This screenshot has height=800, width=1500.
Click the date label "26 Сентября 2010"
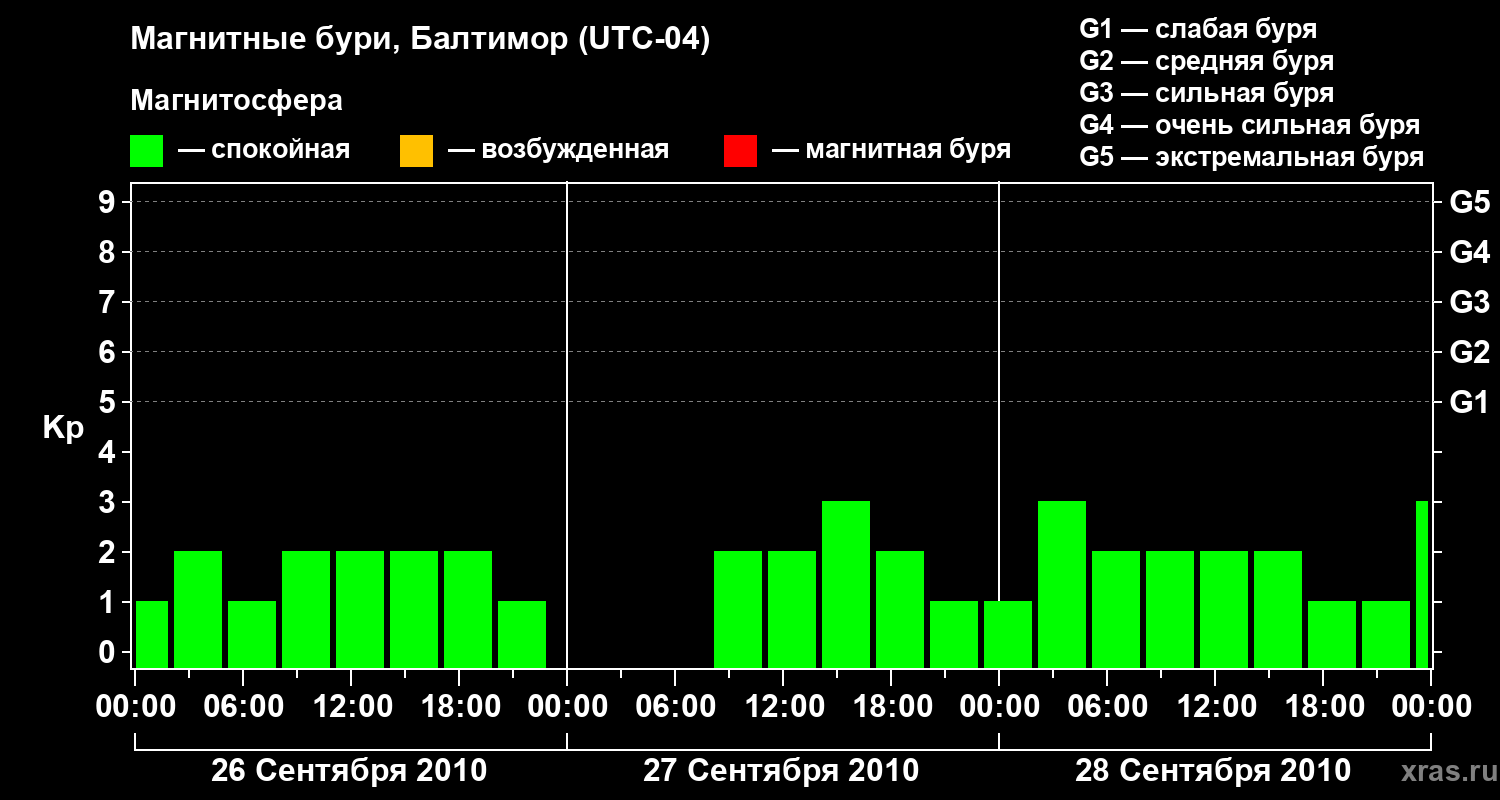[x=349, y=770]
